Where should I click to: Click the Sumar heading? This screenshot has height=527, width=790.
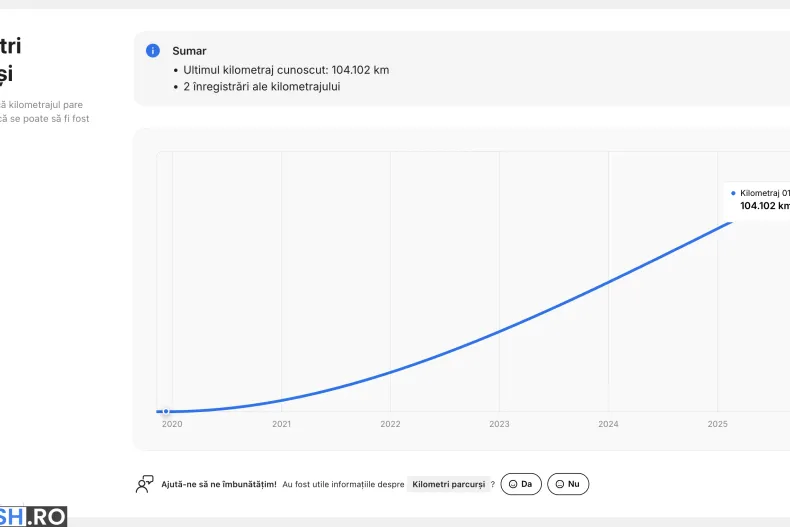click(189, 50)
